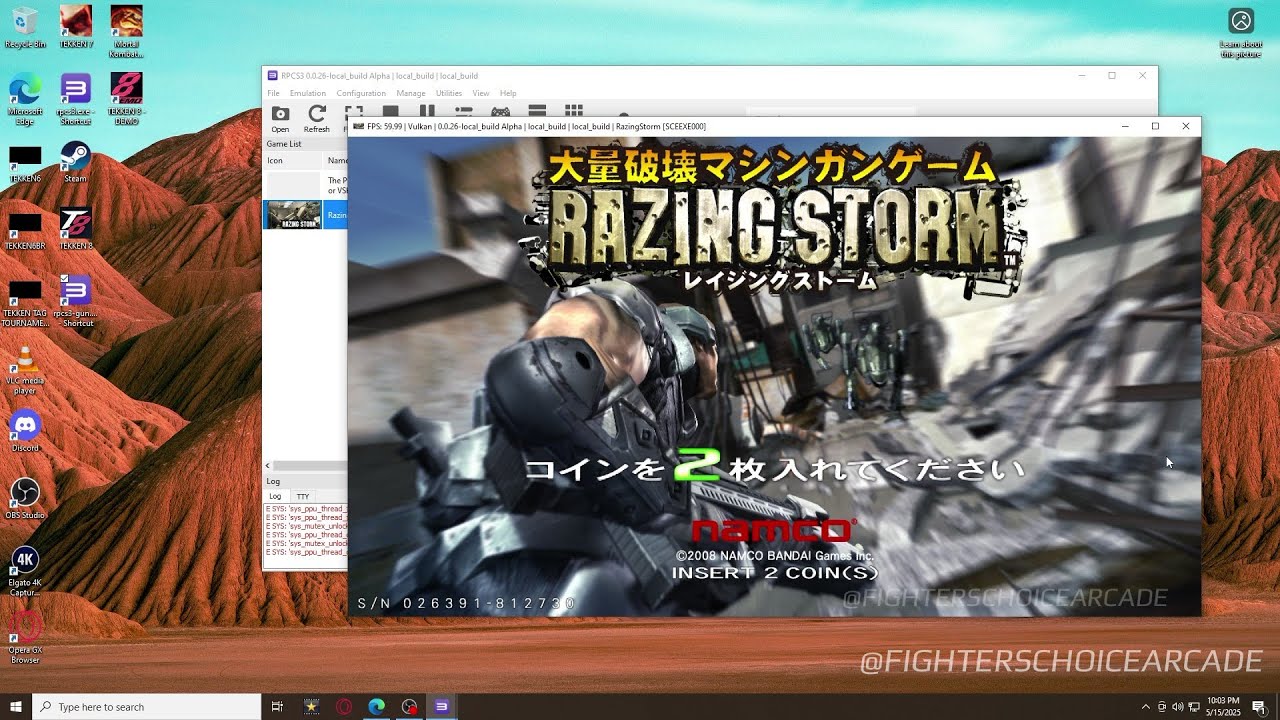
Task: Open the Help menu in RPCS3
Action: (508, 93)
